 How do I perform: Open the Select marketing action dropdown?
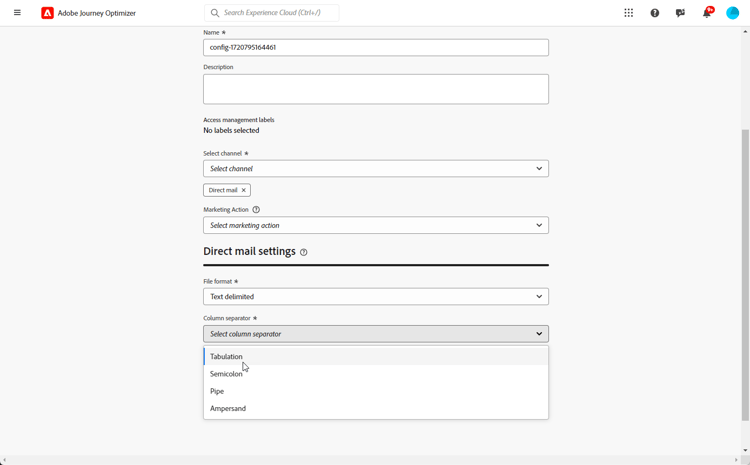pos(376,226)
